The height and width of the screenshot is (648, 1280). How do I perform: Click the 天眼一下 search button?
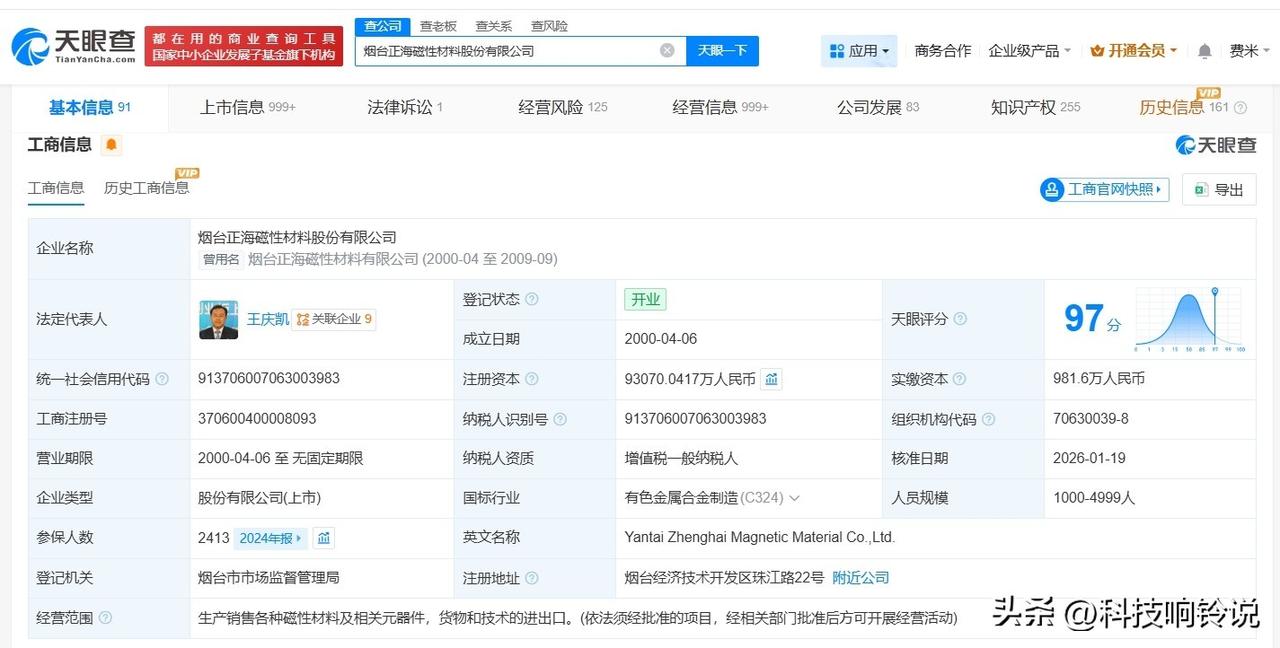722,50
